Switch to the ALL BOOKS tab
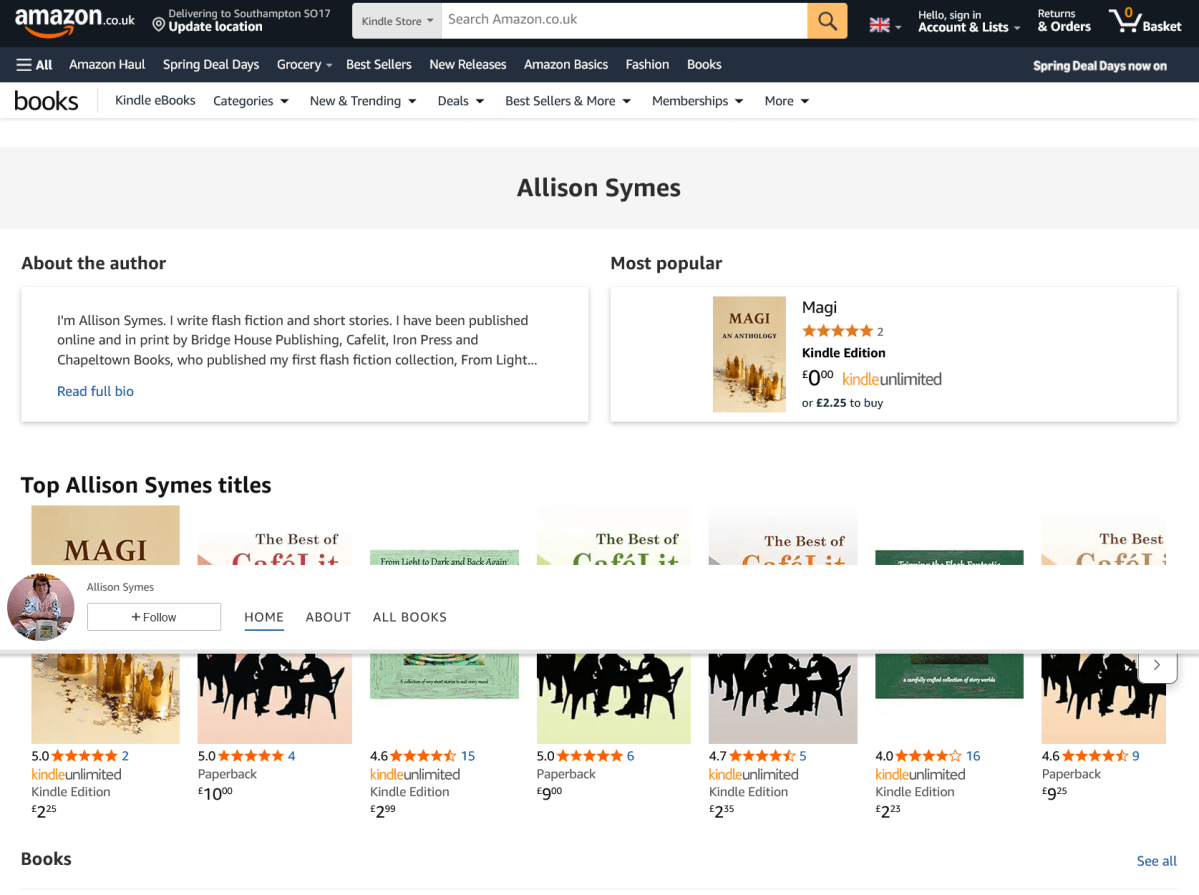Screen dimensions: 1199x895 pos(409,617)
